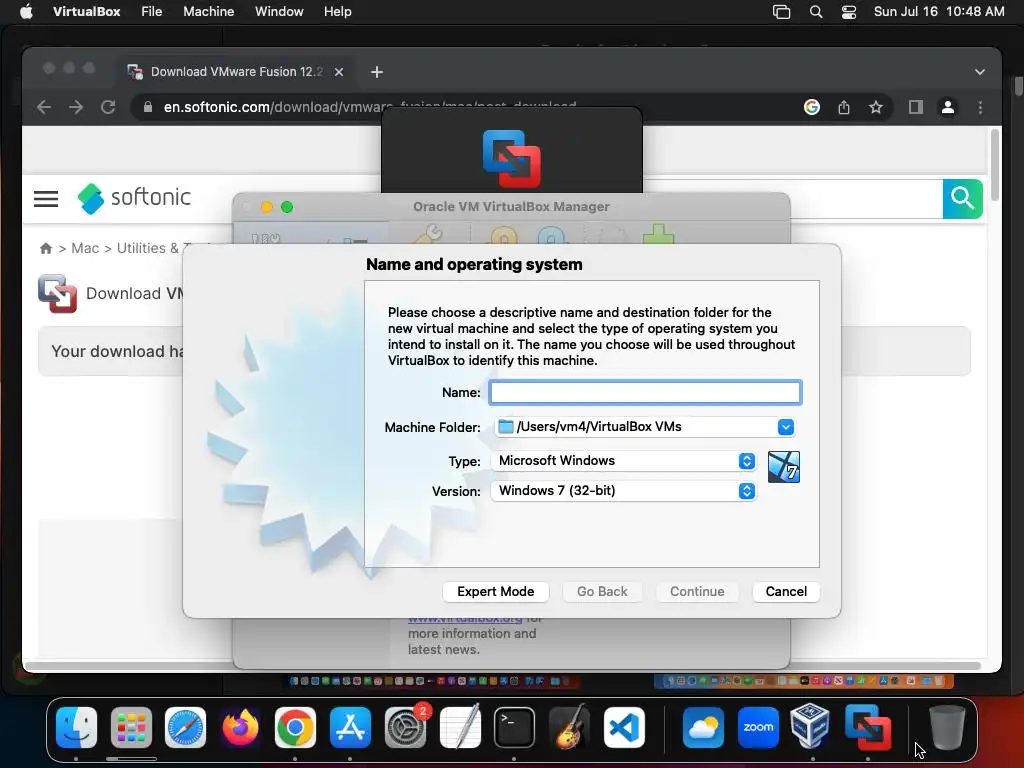Open the Window menu
This screenshot has width=1024, height=768.
279,12
